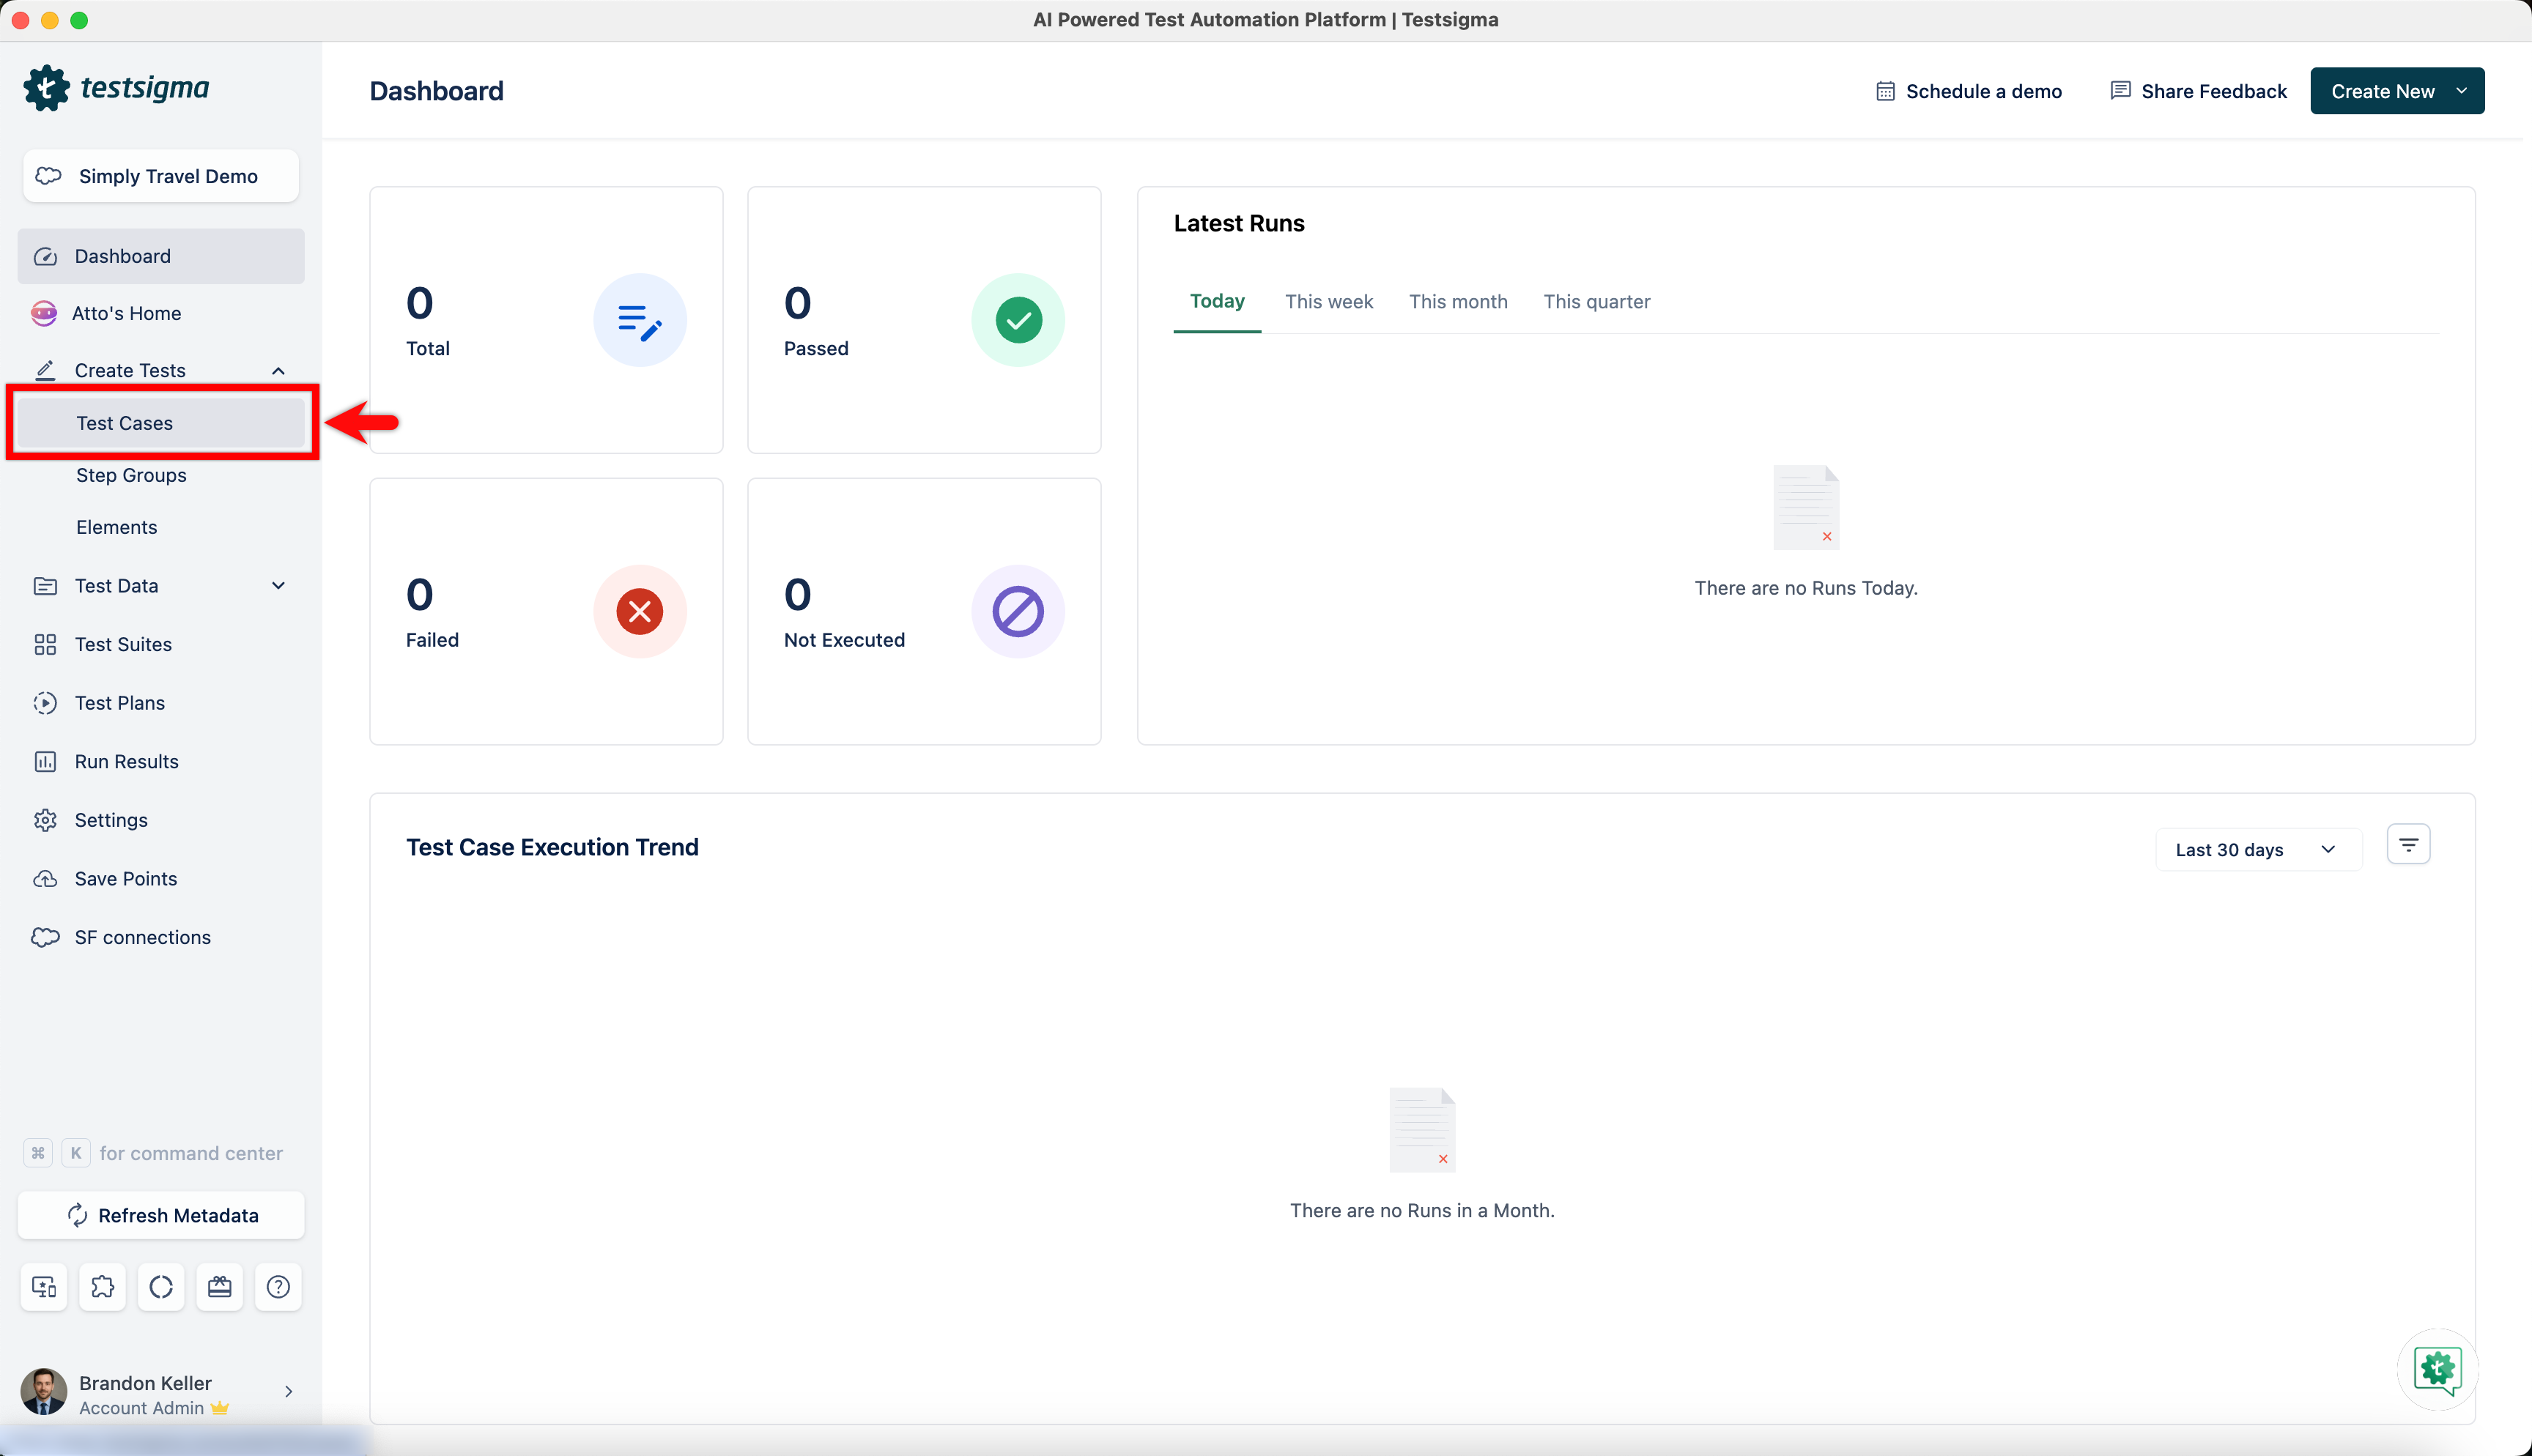The width and height of the screenshot is (2532, 1456).
Task: Click the Refresh Metadata button
Action: click(x=160, y=1215)
